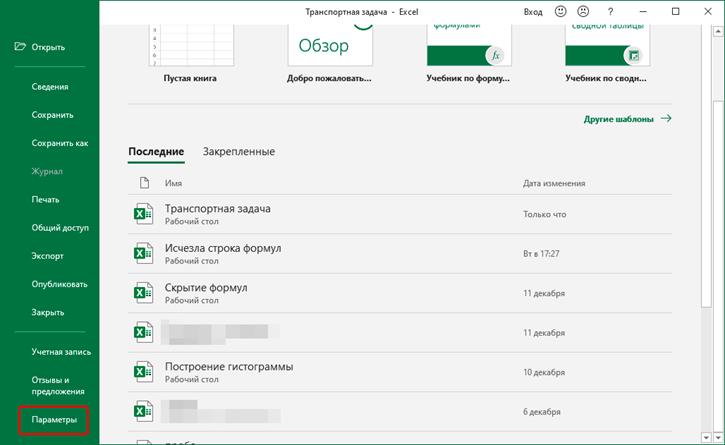
Task: Click Excel icon of Построение гистограммы
Action: (143, 371)
